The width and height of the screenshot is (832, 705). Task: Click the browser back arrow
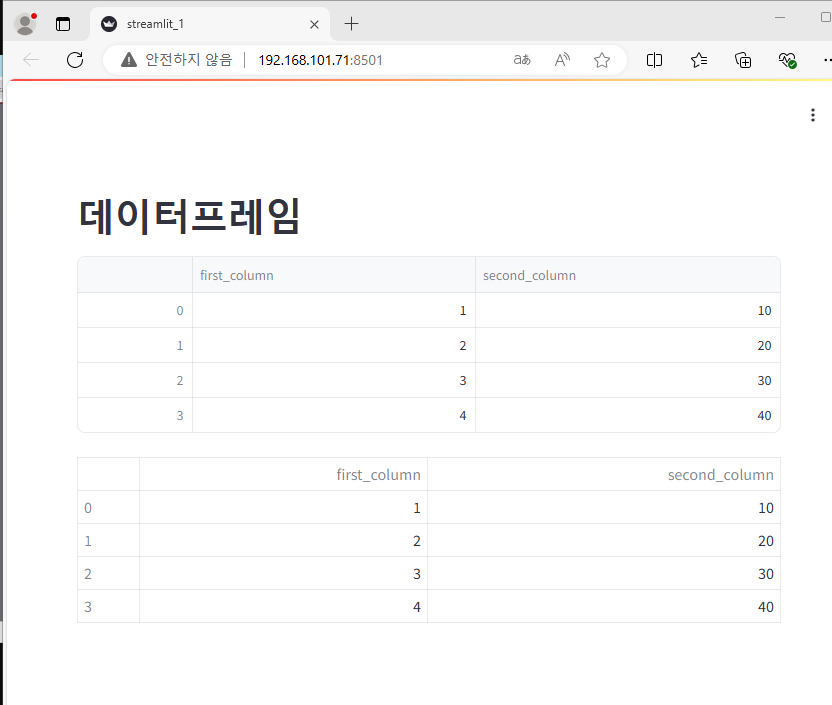pyautogui.click(x=31, y=60)
